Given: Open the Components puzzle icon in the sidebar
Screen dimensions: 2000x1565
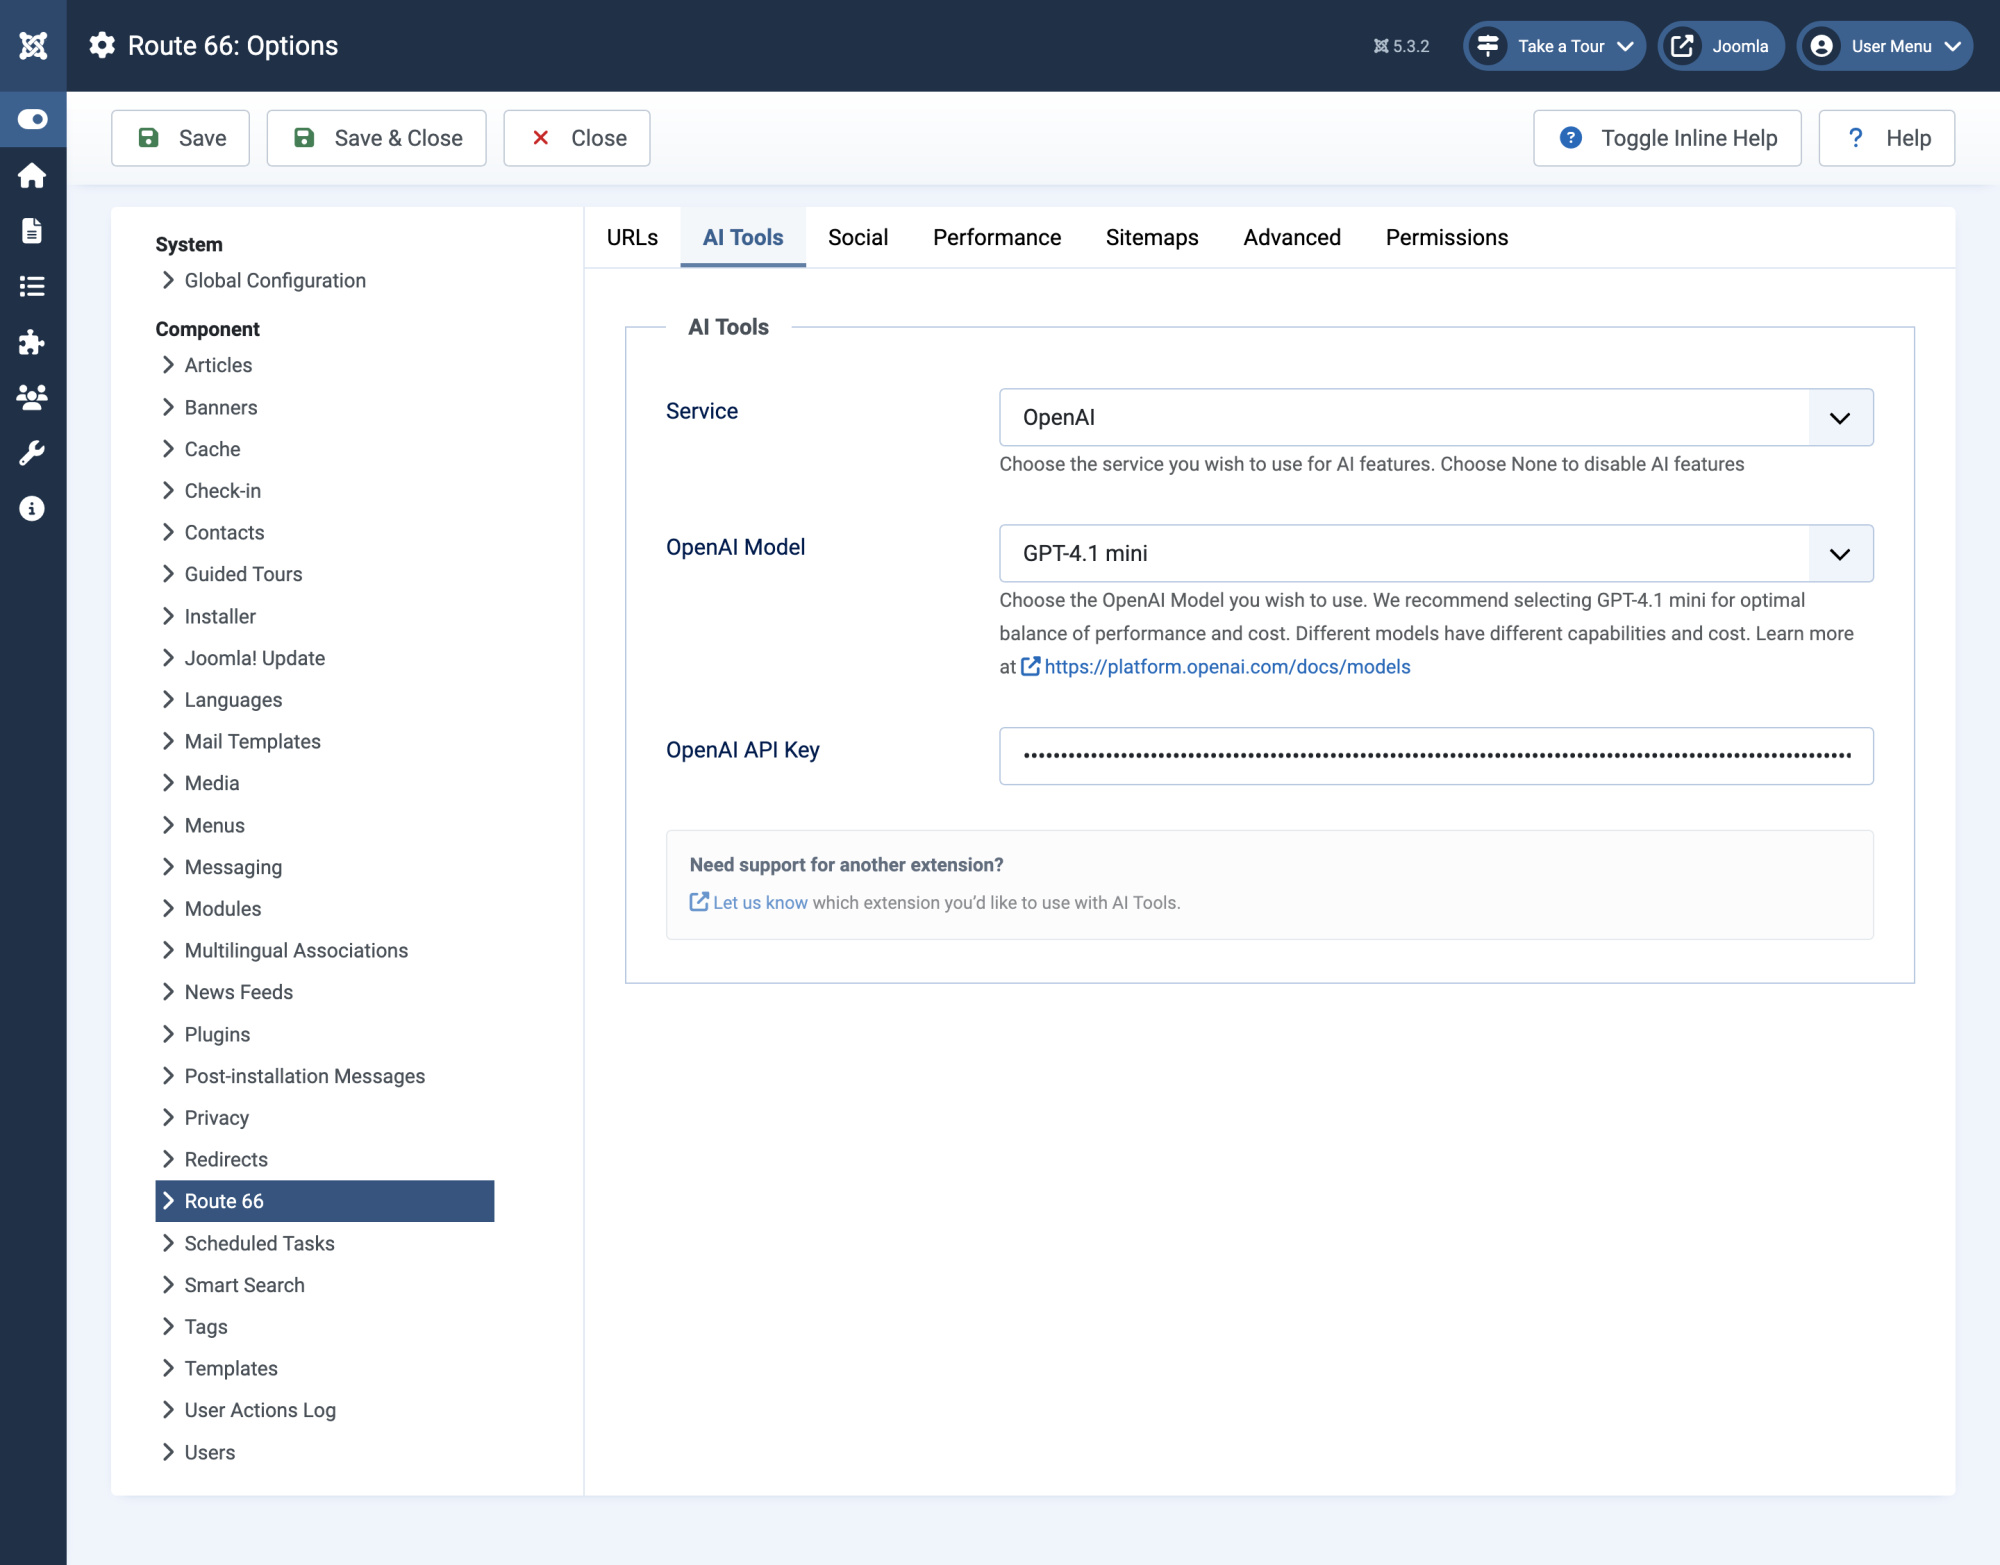Looking at the screenshot, I should [x=32, y=342].
